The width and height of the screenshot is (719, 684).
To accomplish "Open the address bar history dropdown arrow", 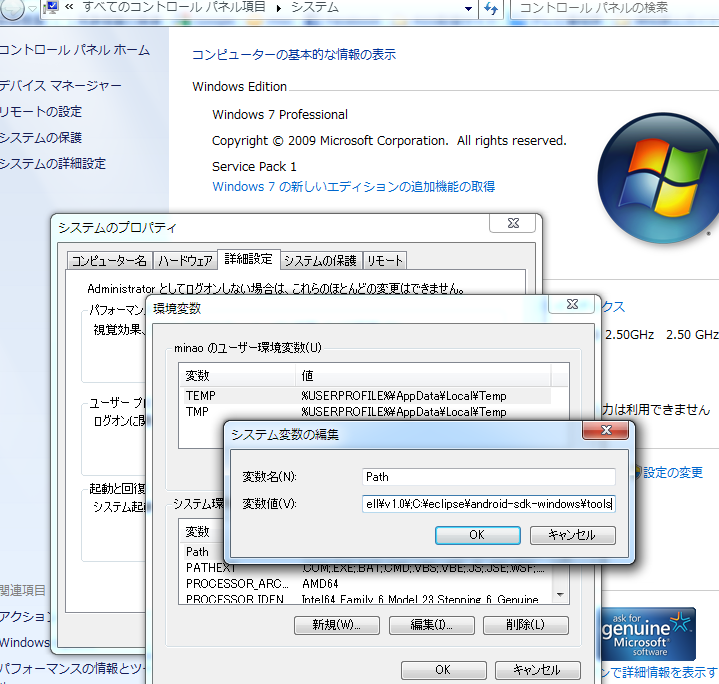I will click(468, 8).
